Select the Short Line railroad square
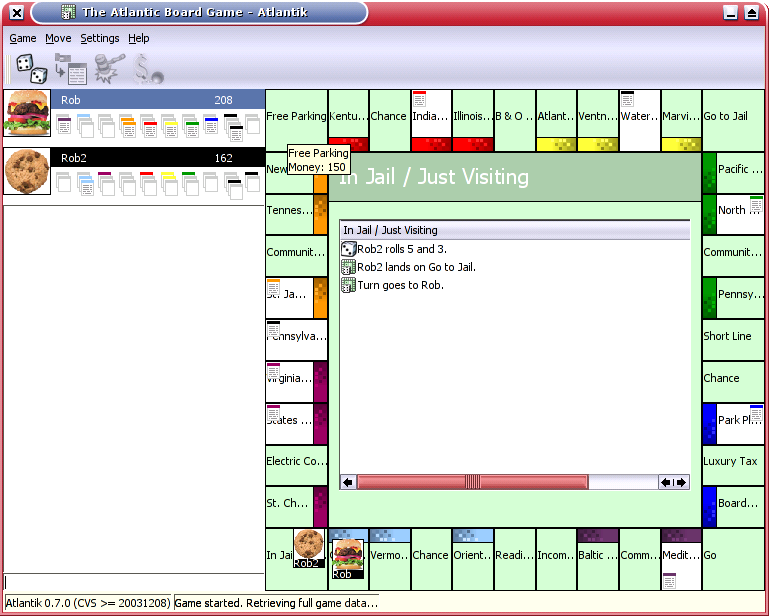This screenshot has width=769, height=616. tap(733, 340)
